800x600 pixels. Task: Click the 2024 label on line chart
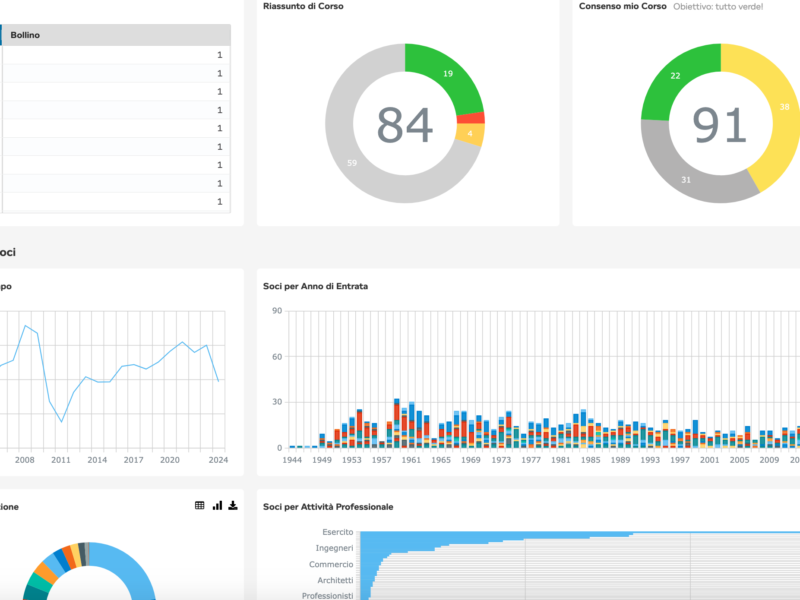click(218, 460)
